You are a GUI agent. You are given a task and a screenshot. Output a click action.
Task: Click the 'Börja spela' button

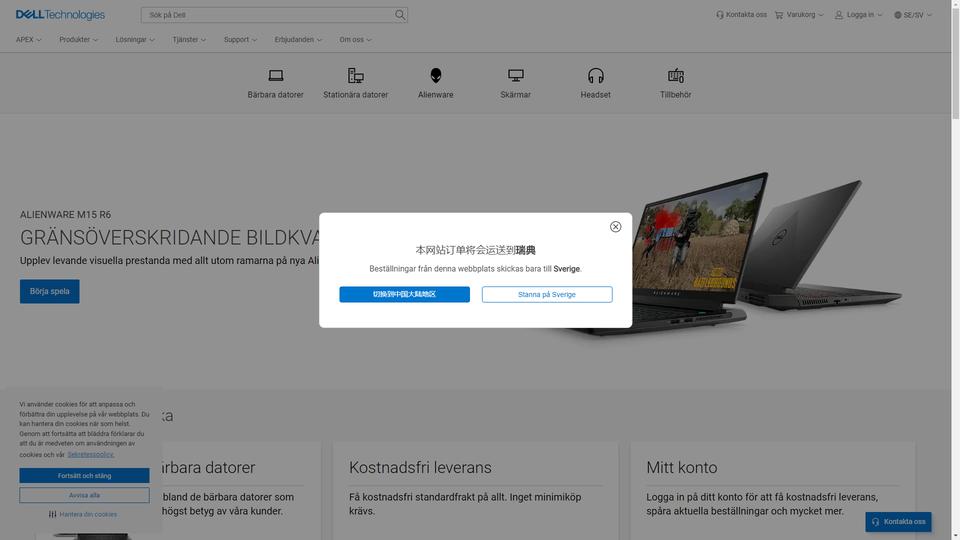(x=50, y=291)
